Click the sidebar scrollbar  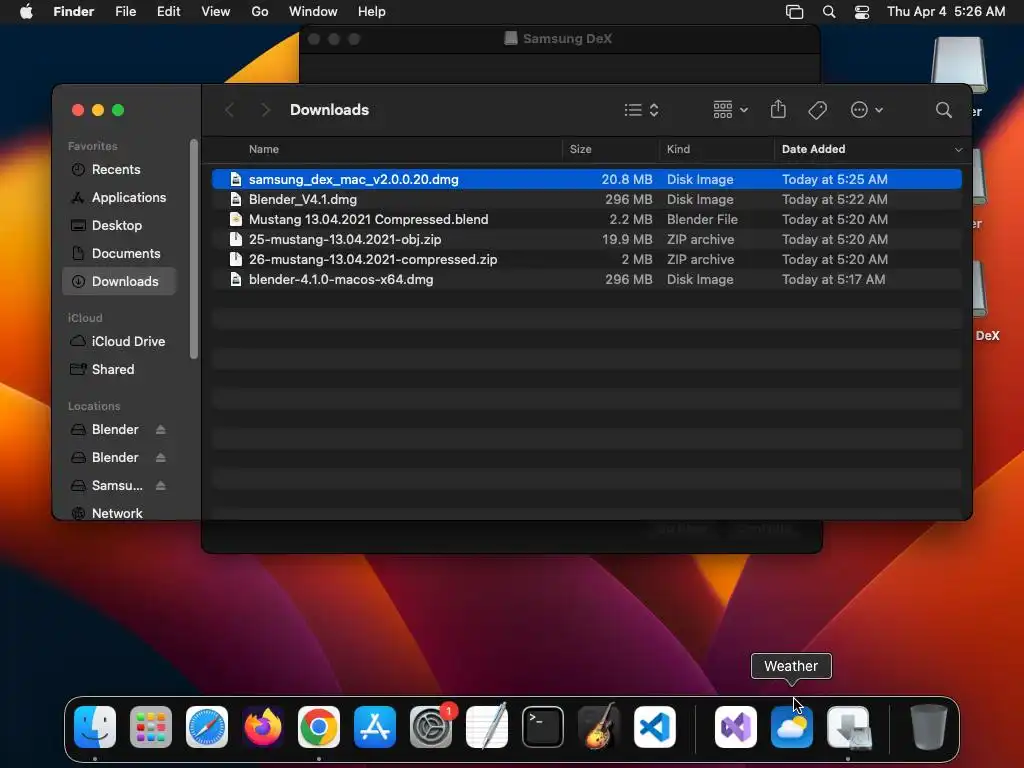tap(193, 249)
